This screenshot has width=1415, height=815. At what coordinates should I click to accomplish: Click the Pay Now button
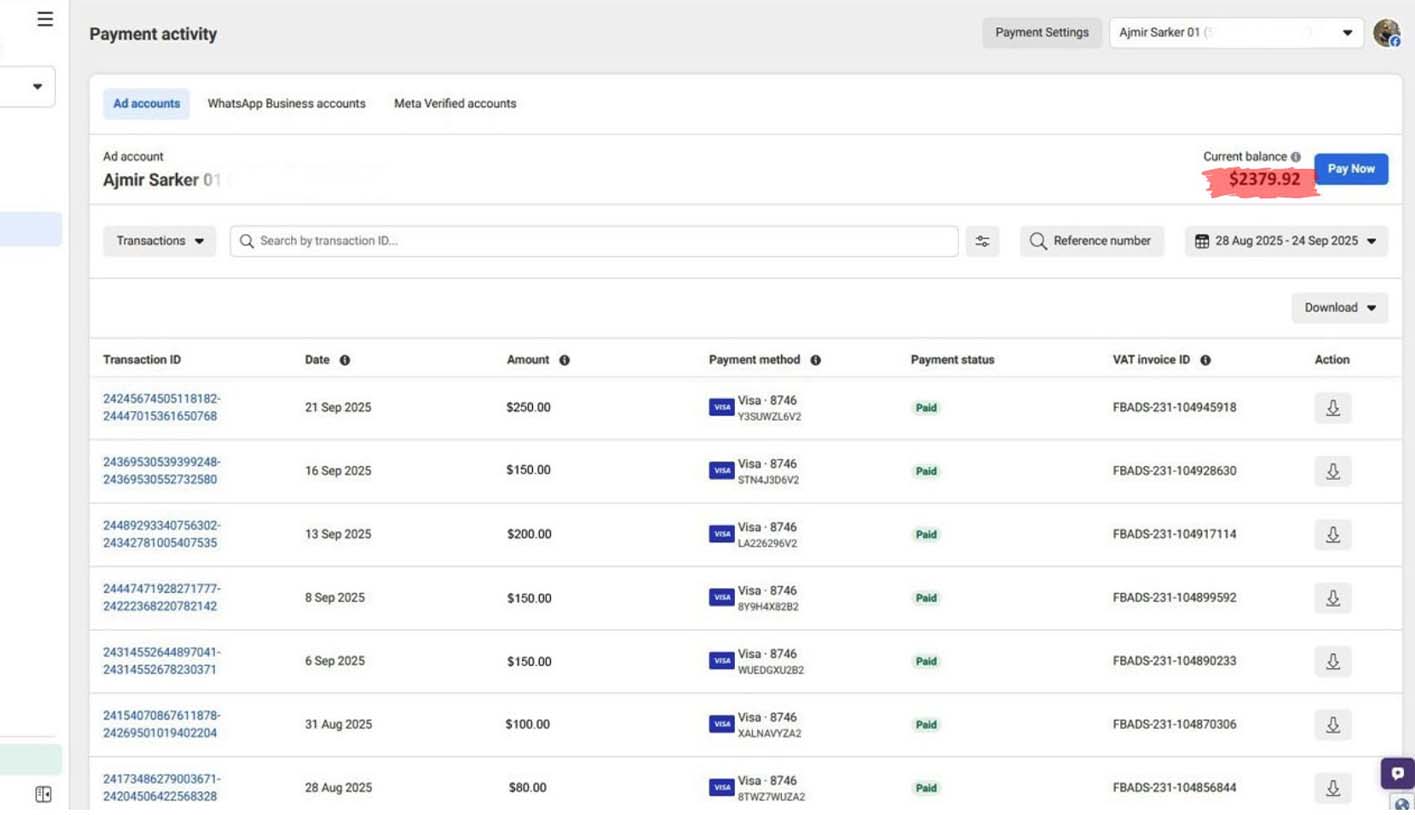[x=1350, y=169]
